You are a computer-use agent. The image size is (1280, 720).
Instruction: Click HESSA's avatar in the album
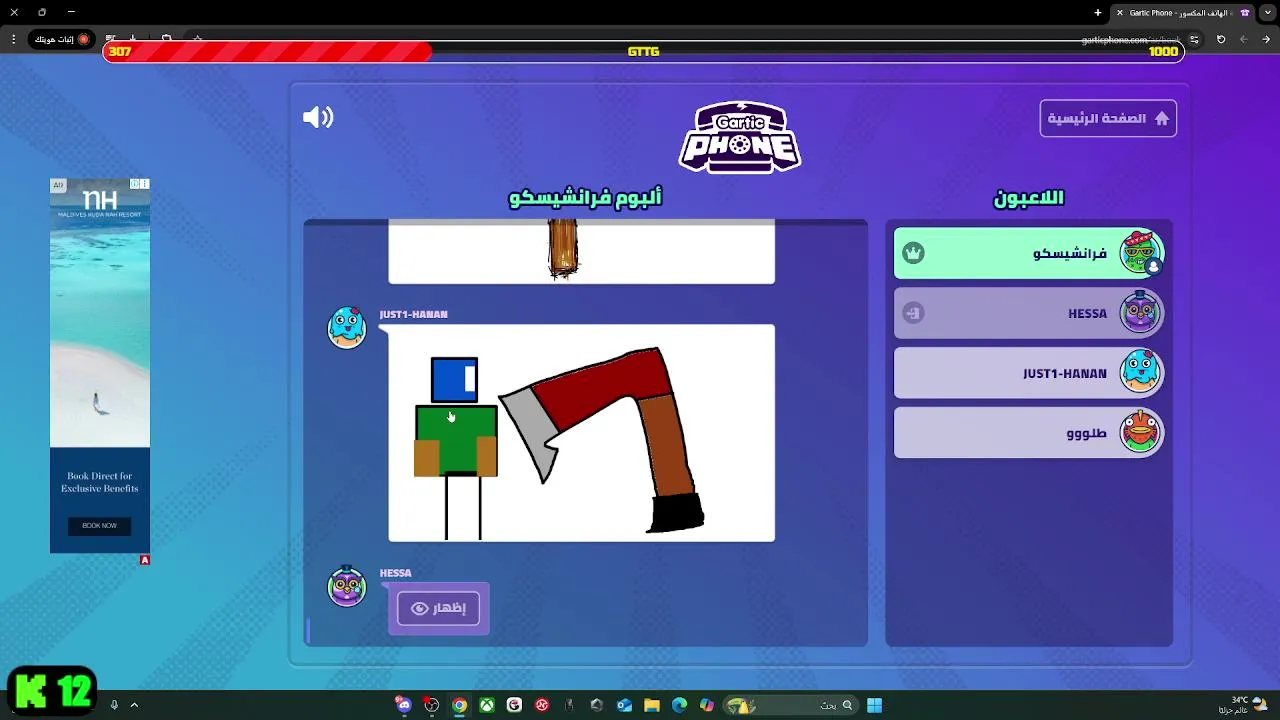[x=347, y=586]
